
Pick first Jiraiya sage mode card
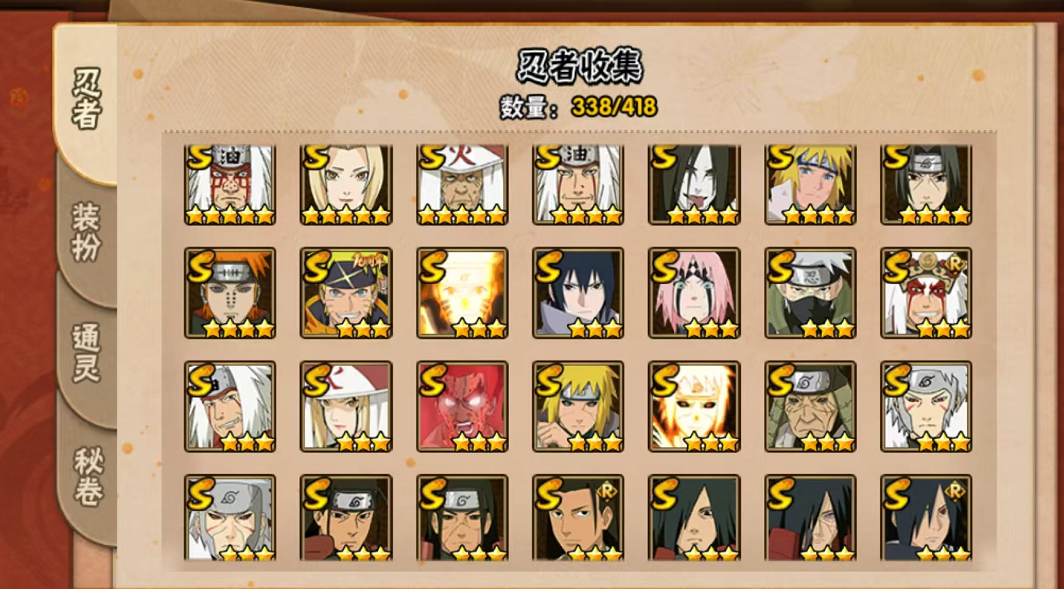pos(230,185)
